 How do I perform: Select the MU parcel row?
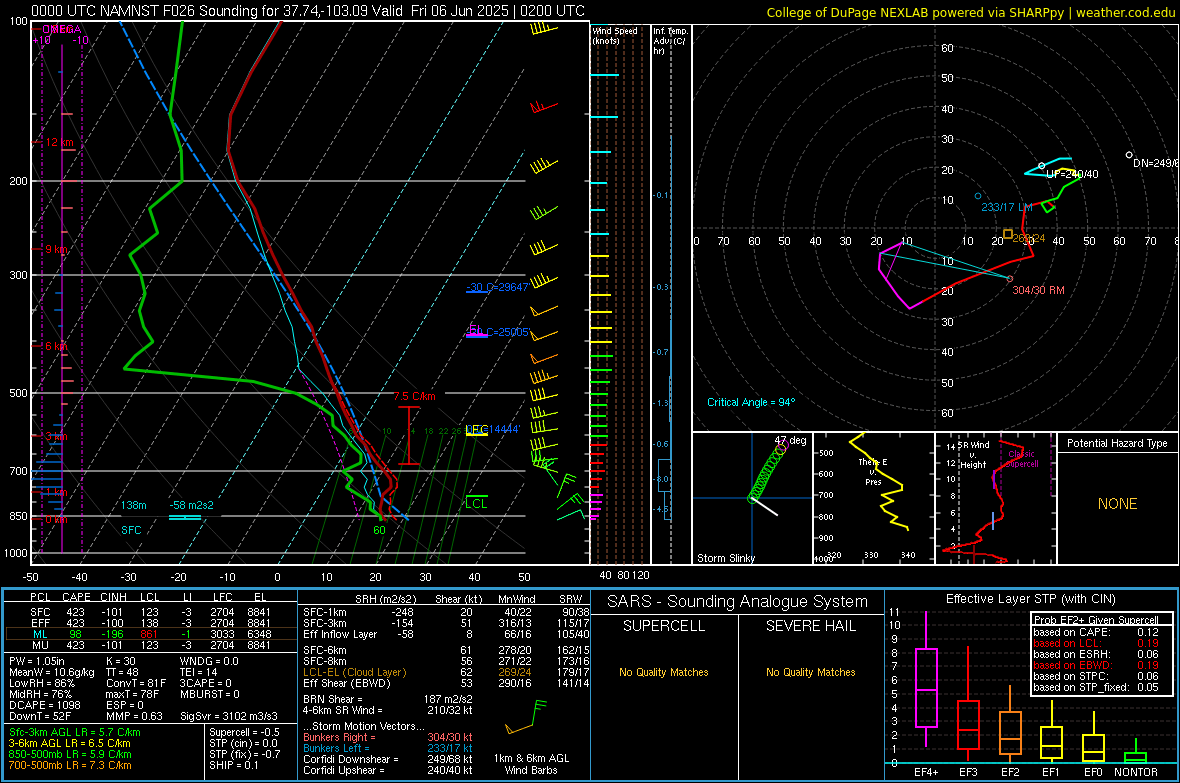151,644
